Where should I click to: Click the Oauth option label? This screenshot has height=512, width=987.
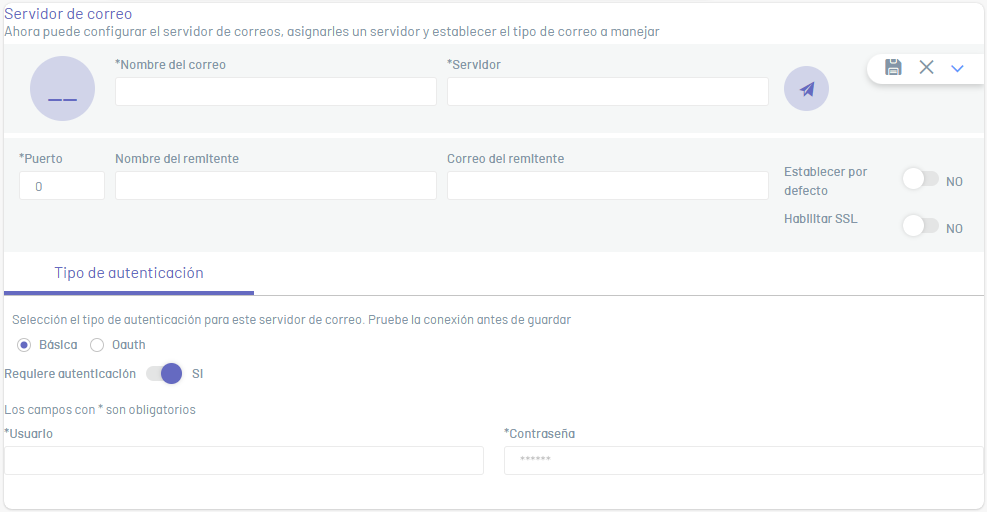[x=129, y=345]
